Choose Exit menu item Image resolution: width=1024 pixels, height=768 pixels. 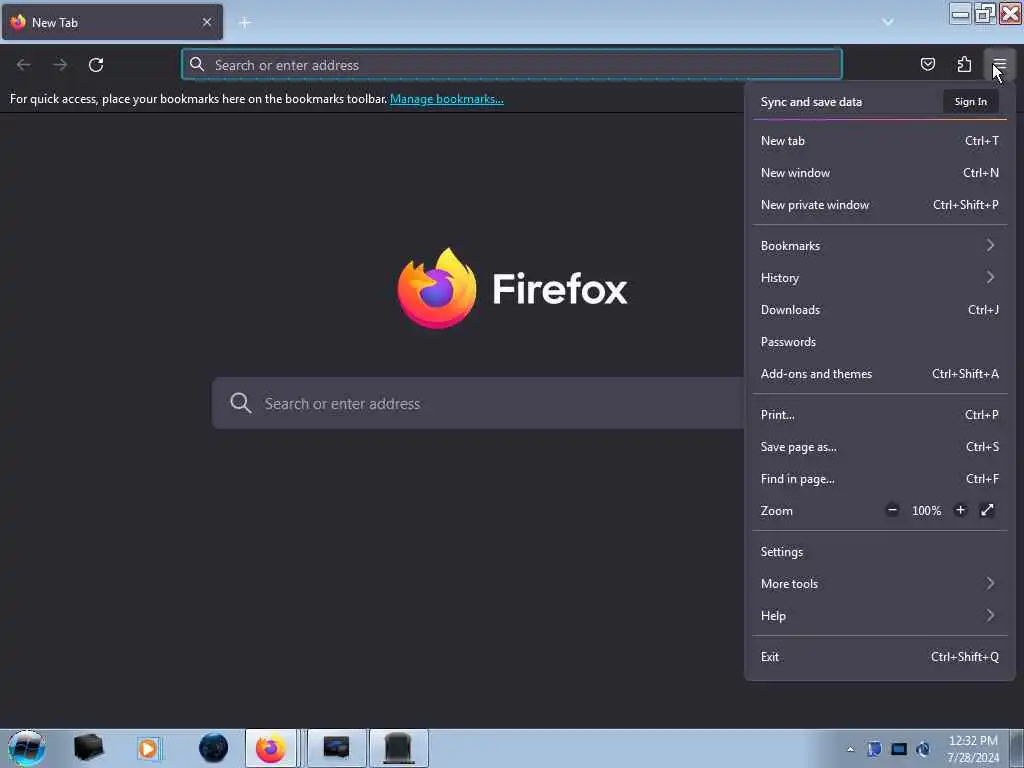click(x=880, y=657)
